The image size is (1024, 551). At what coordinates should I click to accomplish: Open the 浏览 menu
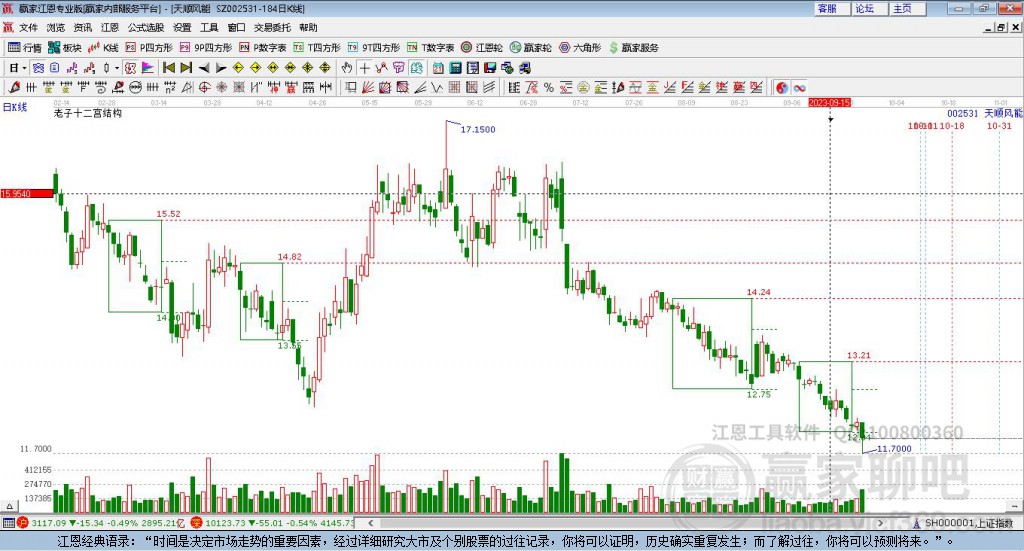(x=56, y=27)
